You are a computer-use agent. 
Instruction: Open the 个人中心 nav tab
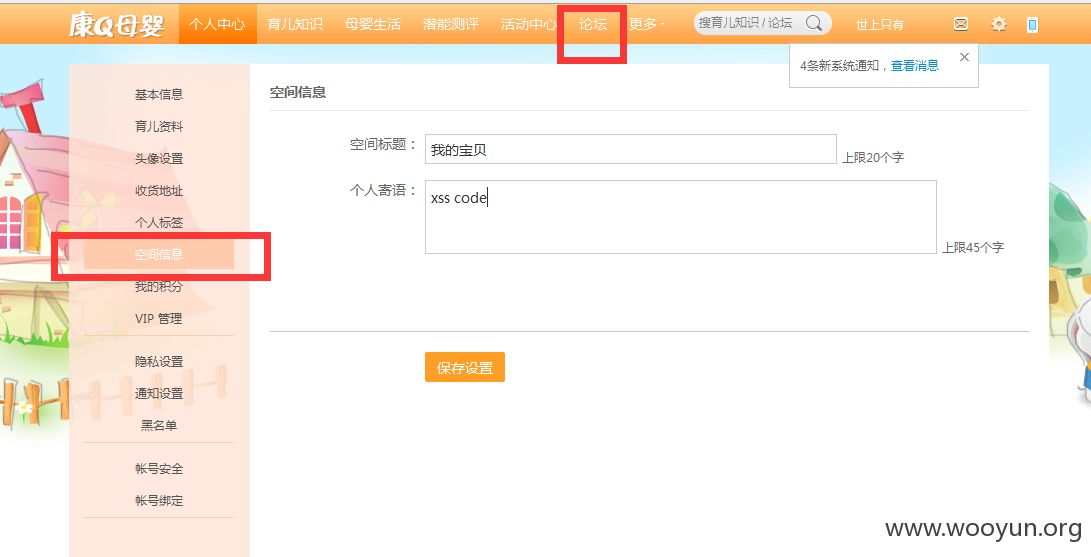click(x=218, y=24)
